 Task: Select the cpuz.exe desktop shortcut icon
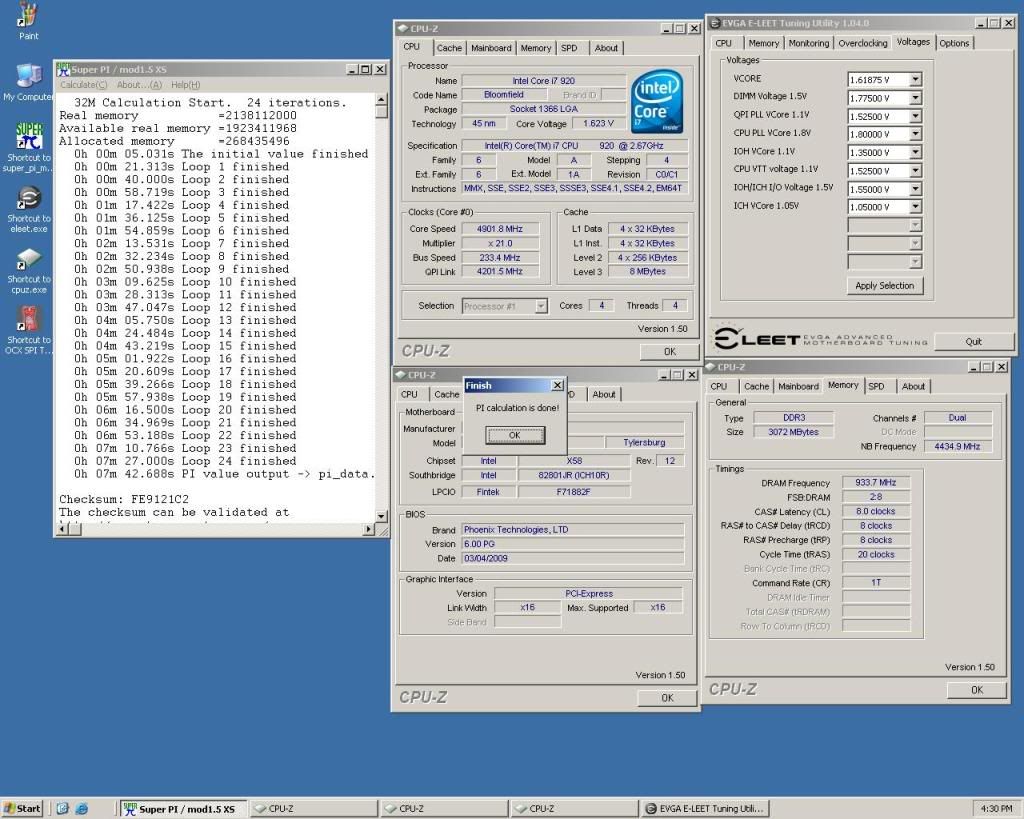click(29, 259)
